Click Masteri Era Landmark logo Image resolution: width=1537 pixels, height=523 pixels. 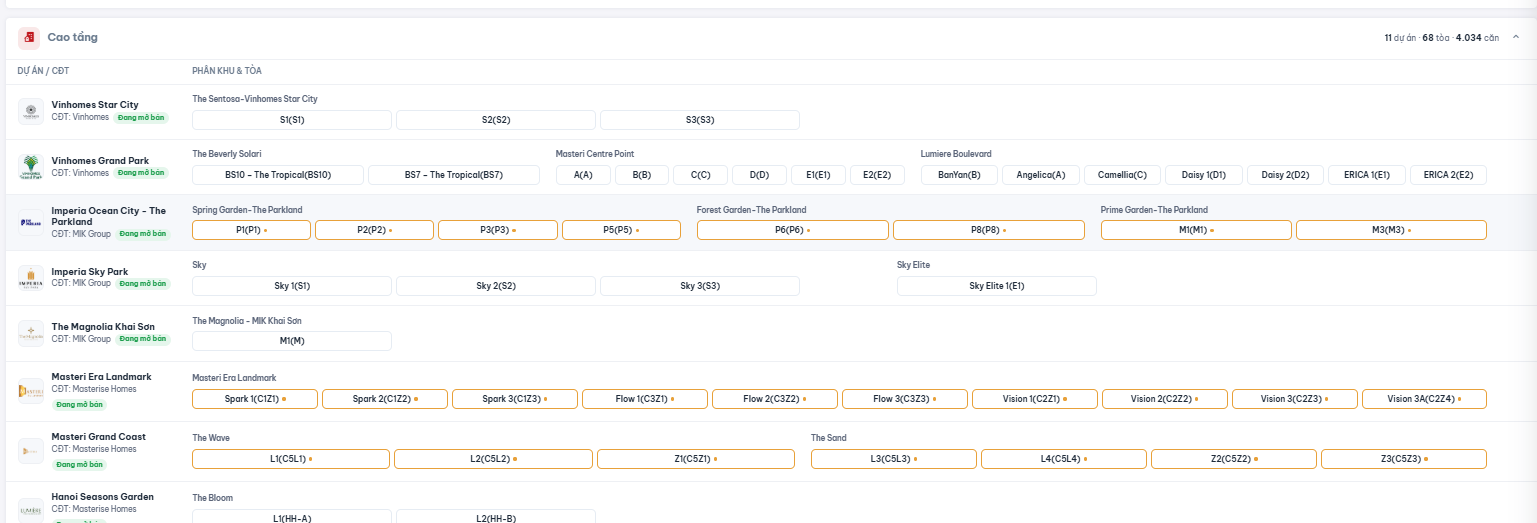tap(31, 392)
